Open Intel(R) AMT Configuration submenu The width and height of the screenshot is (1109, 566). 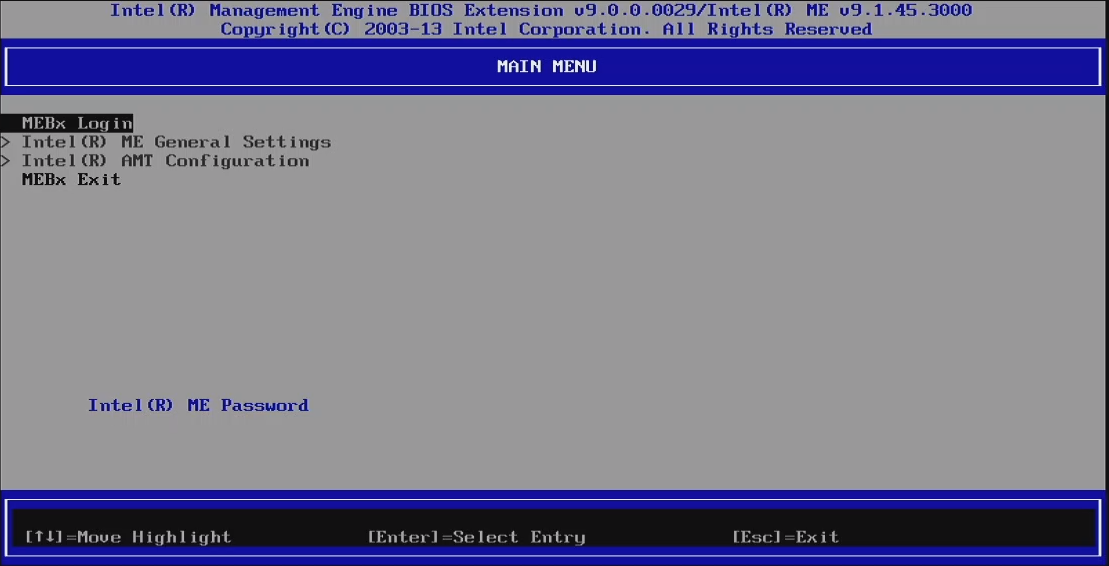[x=165, y=161]
